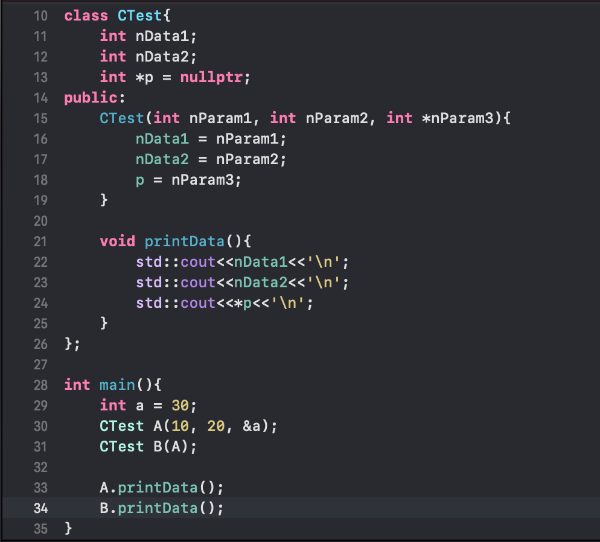Click the CTest constructor name on line 15

click(122, 118)
